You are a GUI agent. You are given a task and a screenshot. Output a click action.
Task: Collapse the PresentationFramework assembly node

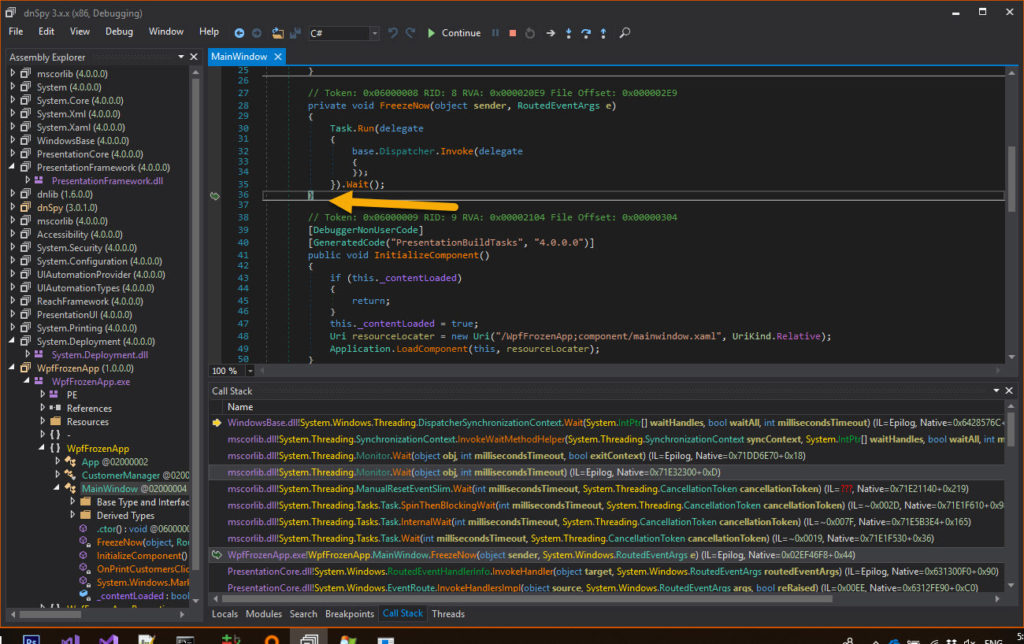pos(12,167)
